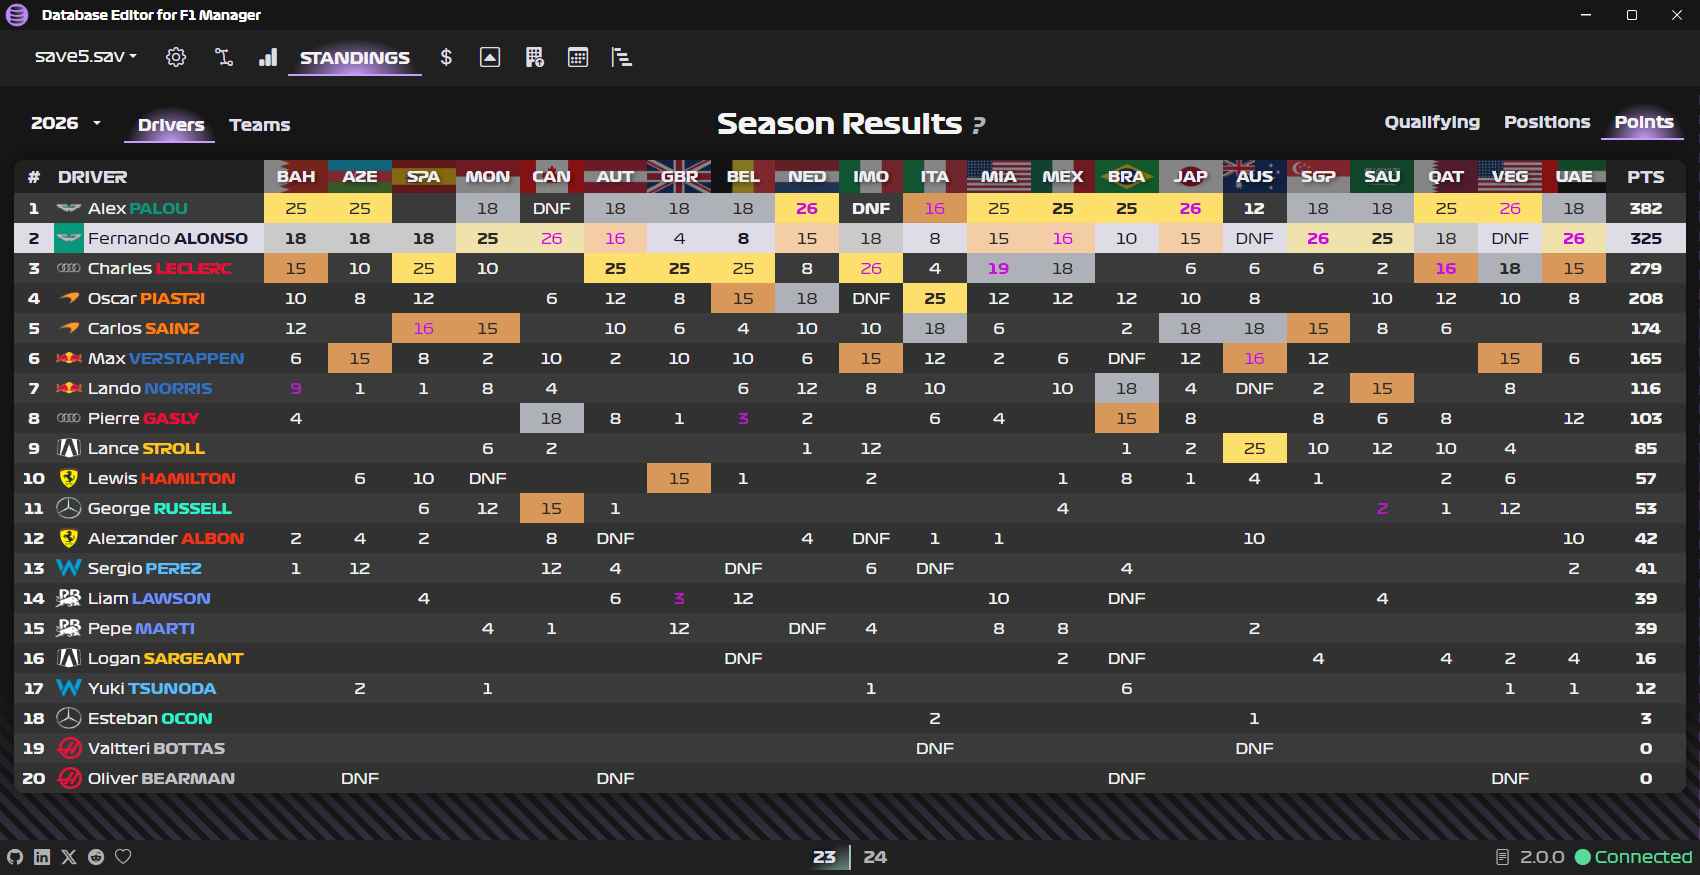
Task: Expand the 2026 season year dropdown
Action: [x=66, y=123]
